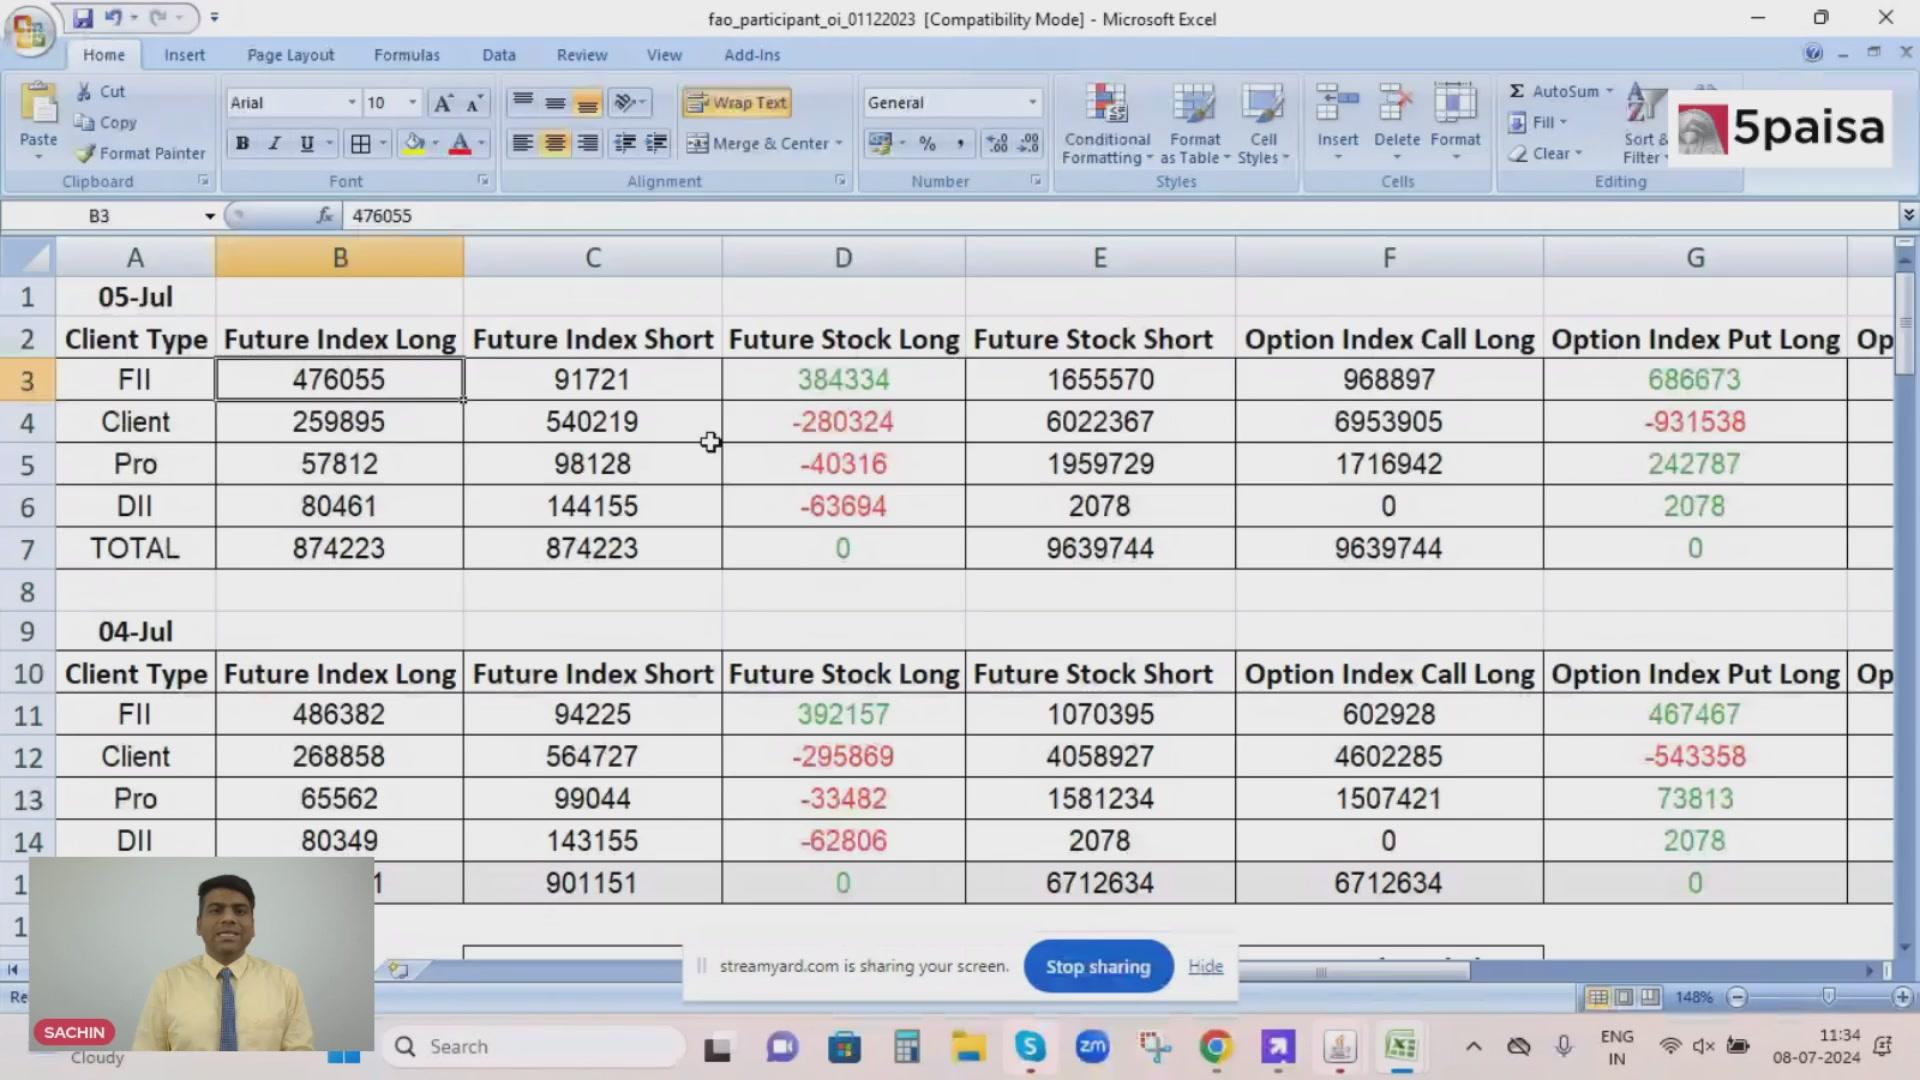
Task: Click the Fill Color bucket swatch
Action: click(413, 143)
